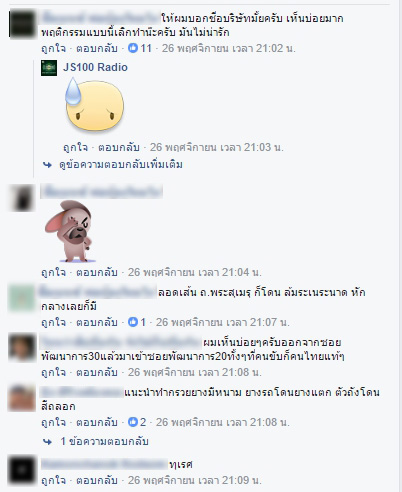Click the like icon showing 2 reactions
Viewport: 402px width, 492px height.
coord(133,422)
